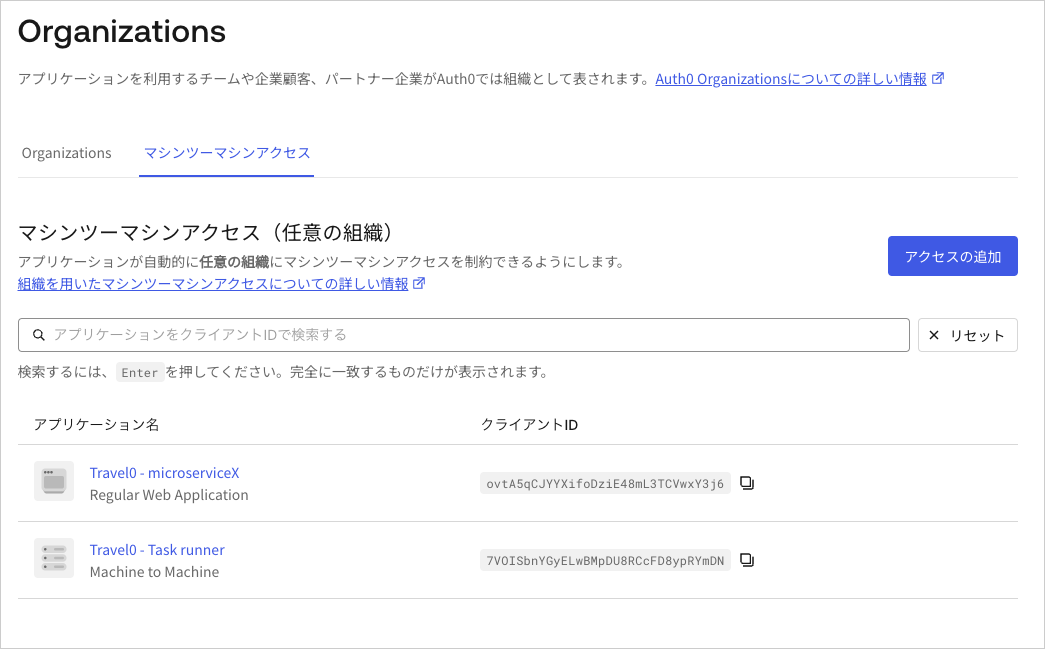Copy client ID for Travel0 - microserviceX
Viewport: 1045px width, 649px height.
(747, 483)
